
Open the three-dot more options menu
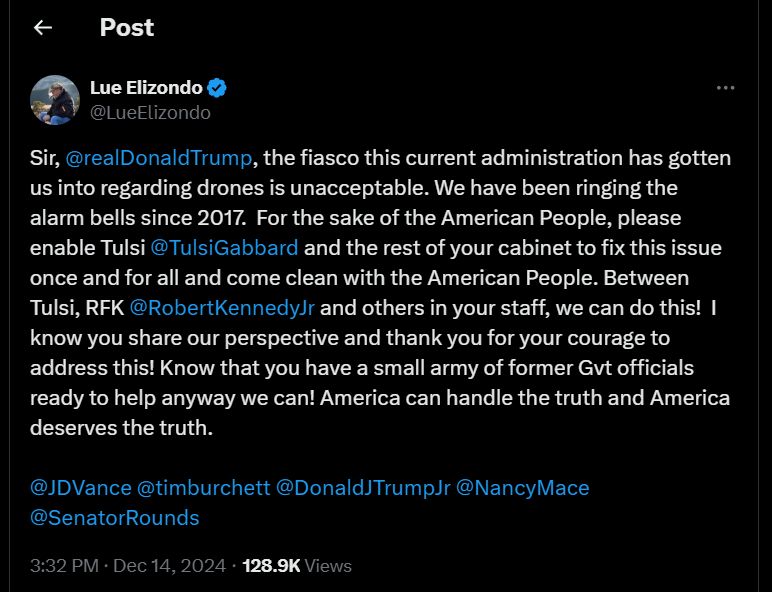pos(726,88)
